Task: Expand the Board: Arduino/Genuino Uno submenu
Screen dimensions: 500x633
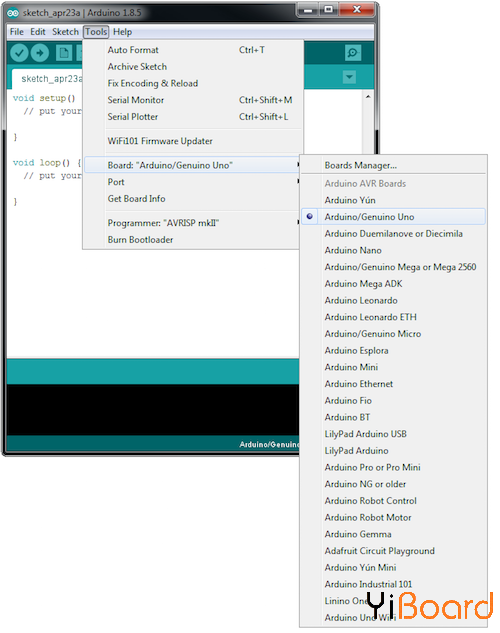Action: click(x=193, y=165)
